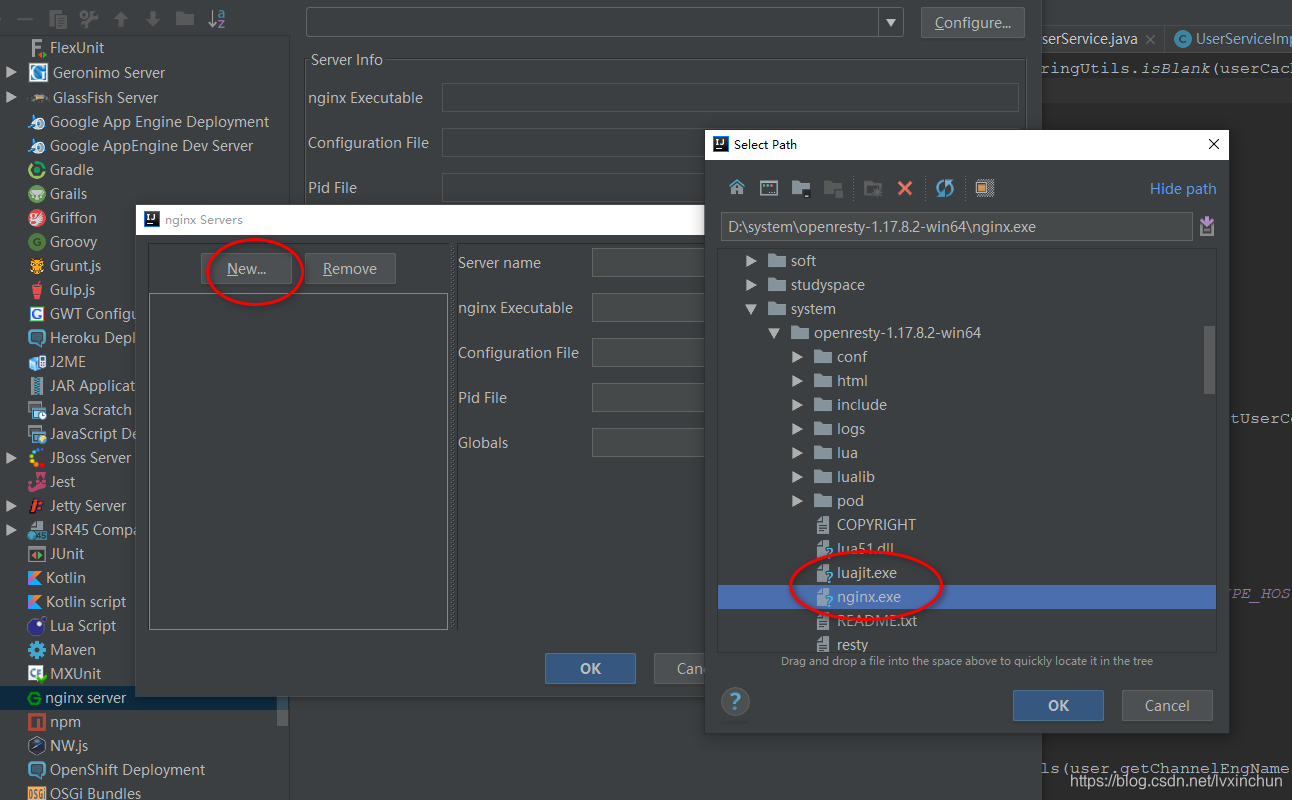Click the Desktop directory icon in Select Path
The width and height of the screenshot is (1292, 800).
pos(769,188)
